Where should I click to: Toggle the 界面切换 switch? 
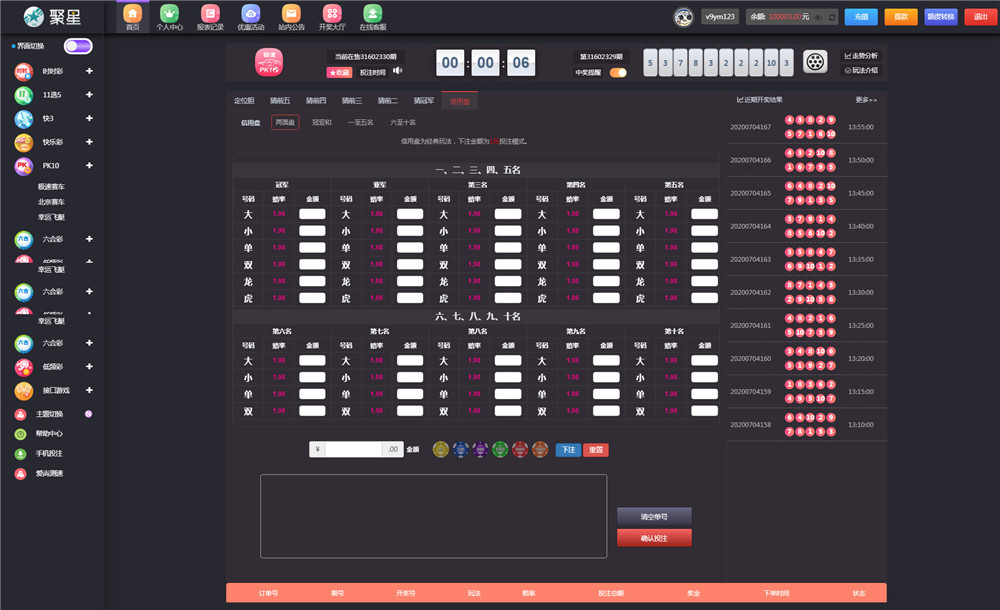pyautogui.click(x=78, y=46)
